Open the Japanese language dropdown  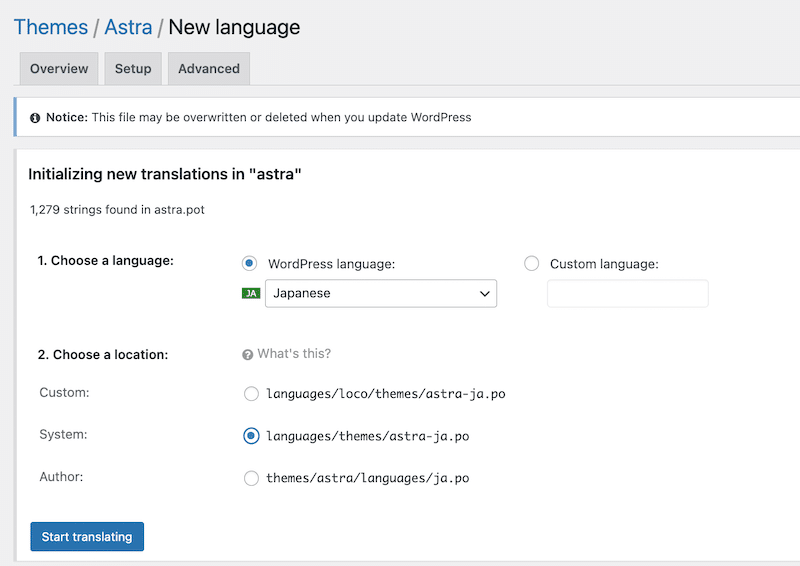coord(381,293)
